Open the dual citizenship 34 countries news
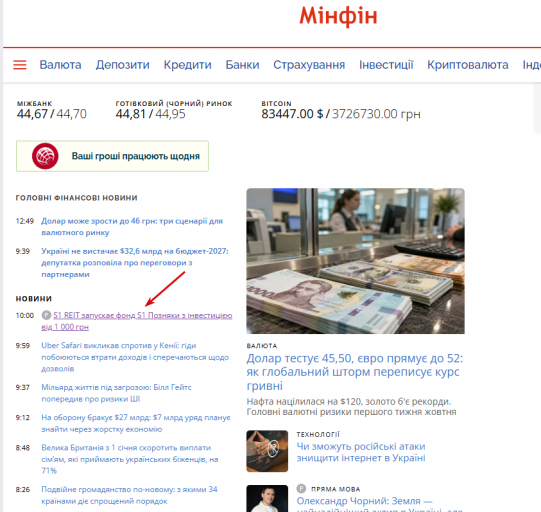This screenshot has height=512, width=541. pos(129,495)
